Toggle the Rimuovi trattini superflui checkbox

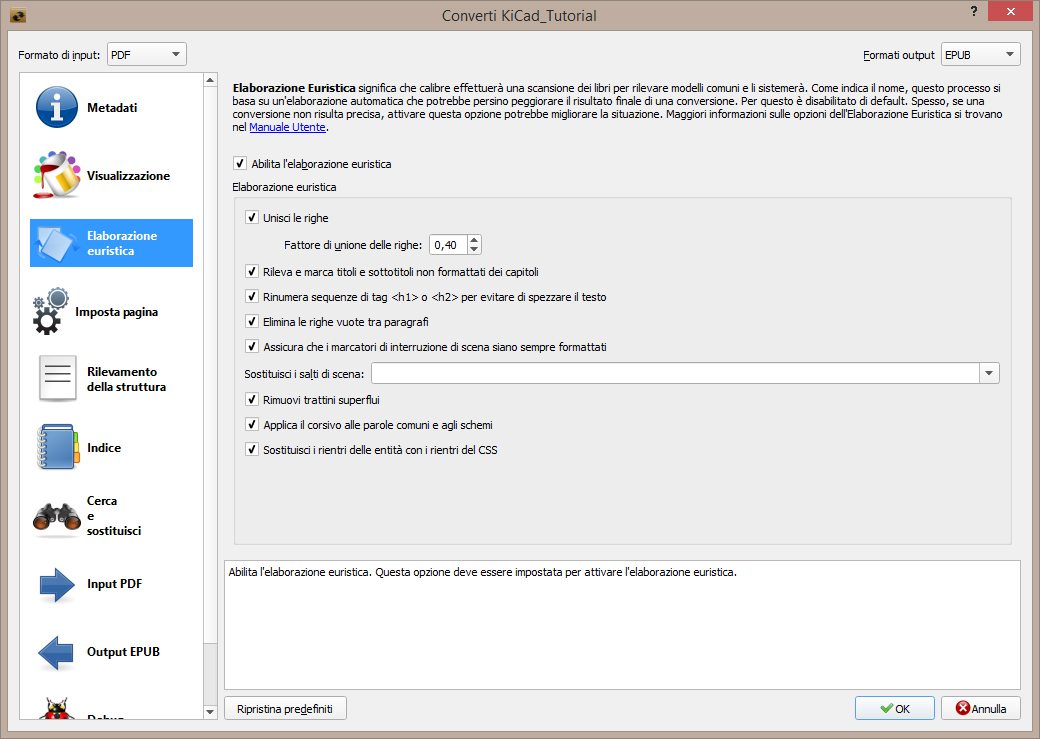(x=251, y=399)
